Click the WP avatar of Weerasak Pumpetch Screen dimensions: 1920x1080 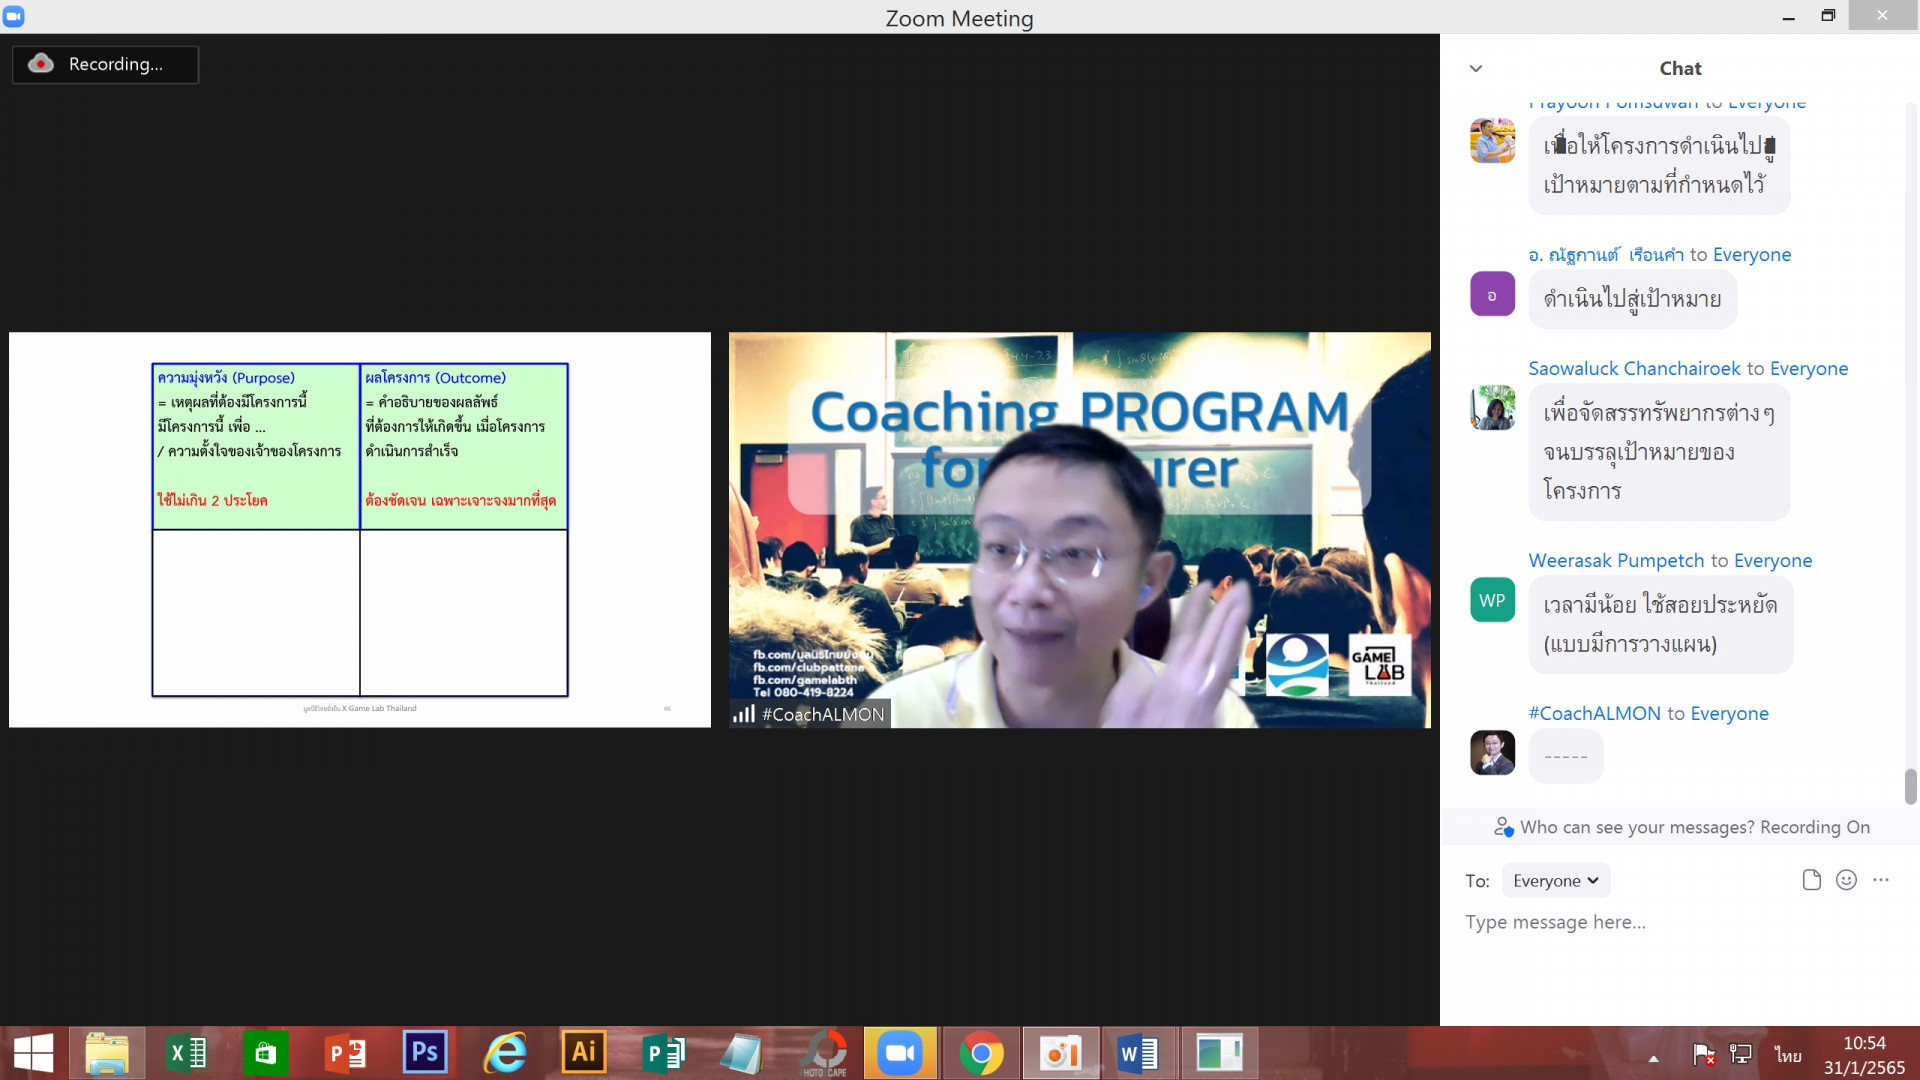(1492, 600)
